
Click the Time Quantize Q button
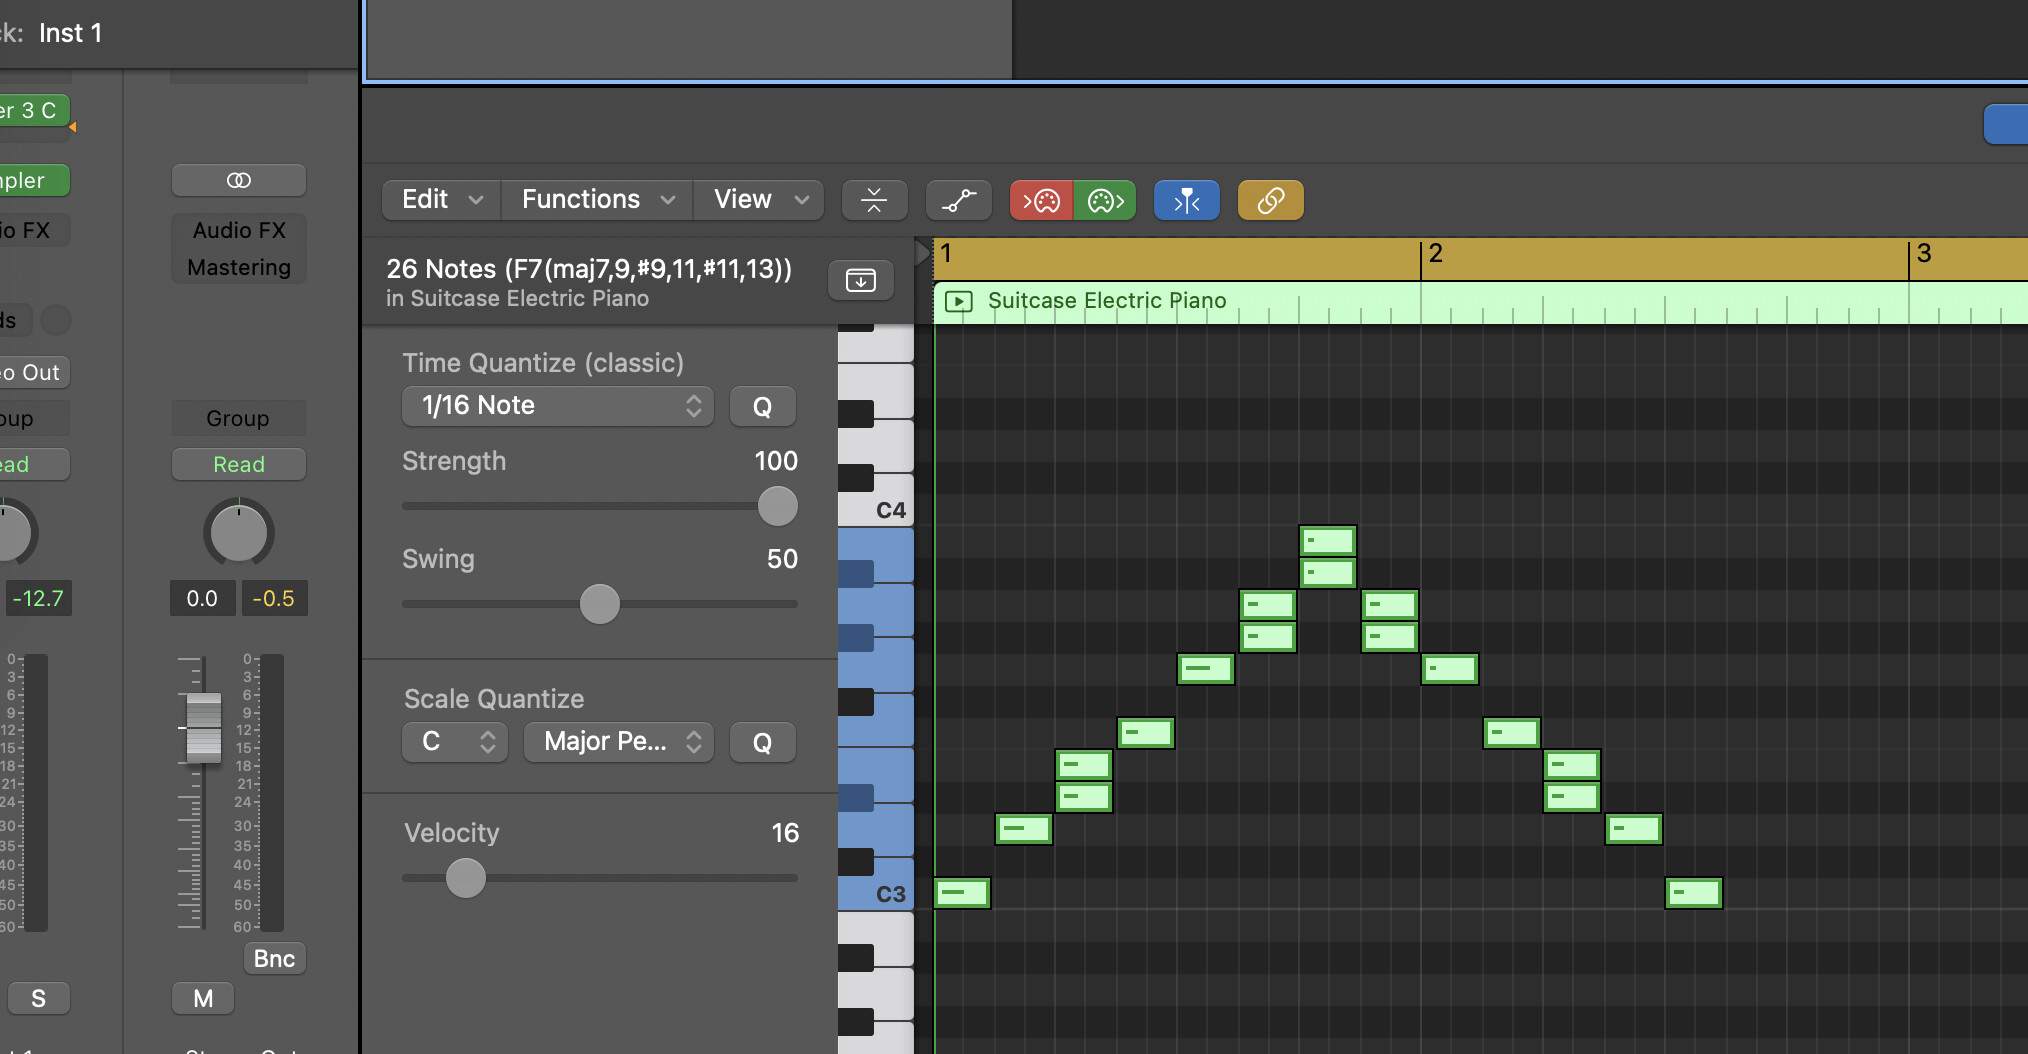(762, 406)
